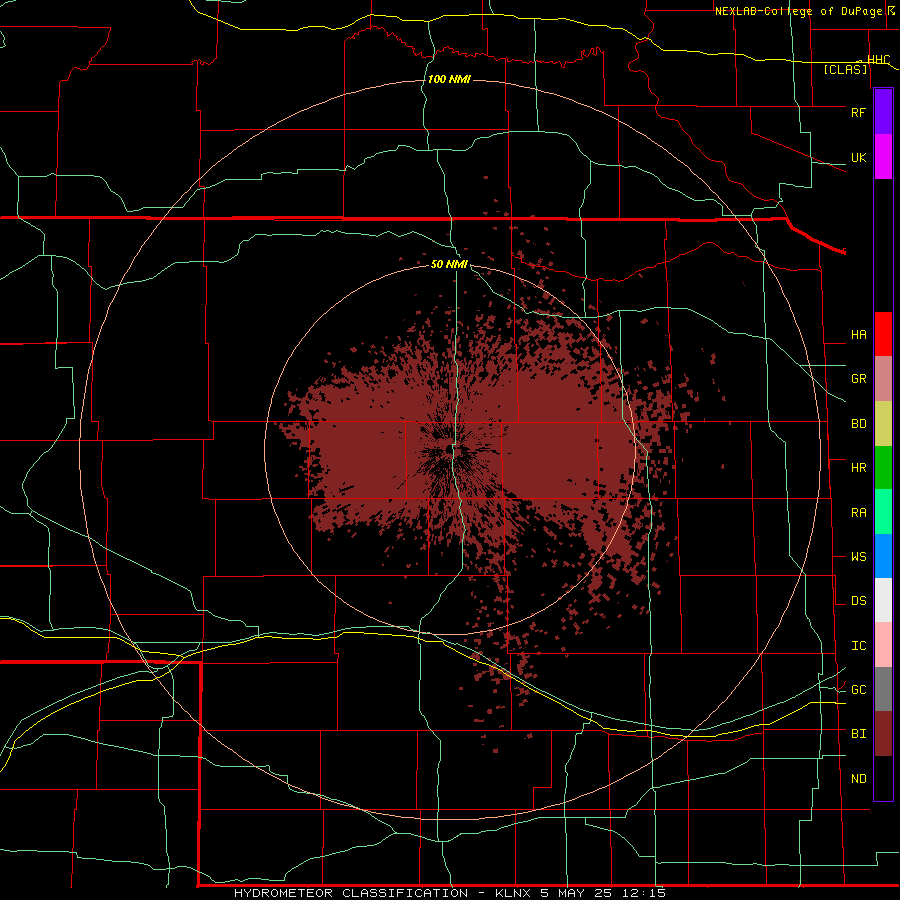900x900 pixels.
Task: Click the BI brown legend swatch
Action: click(883, 734)
